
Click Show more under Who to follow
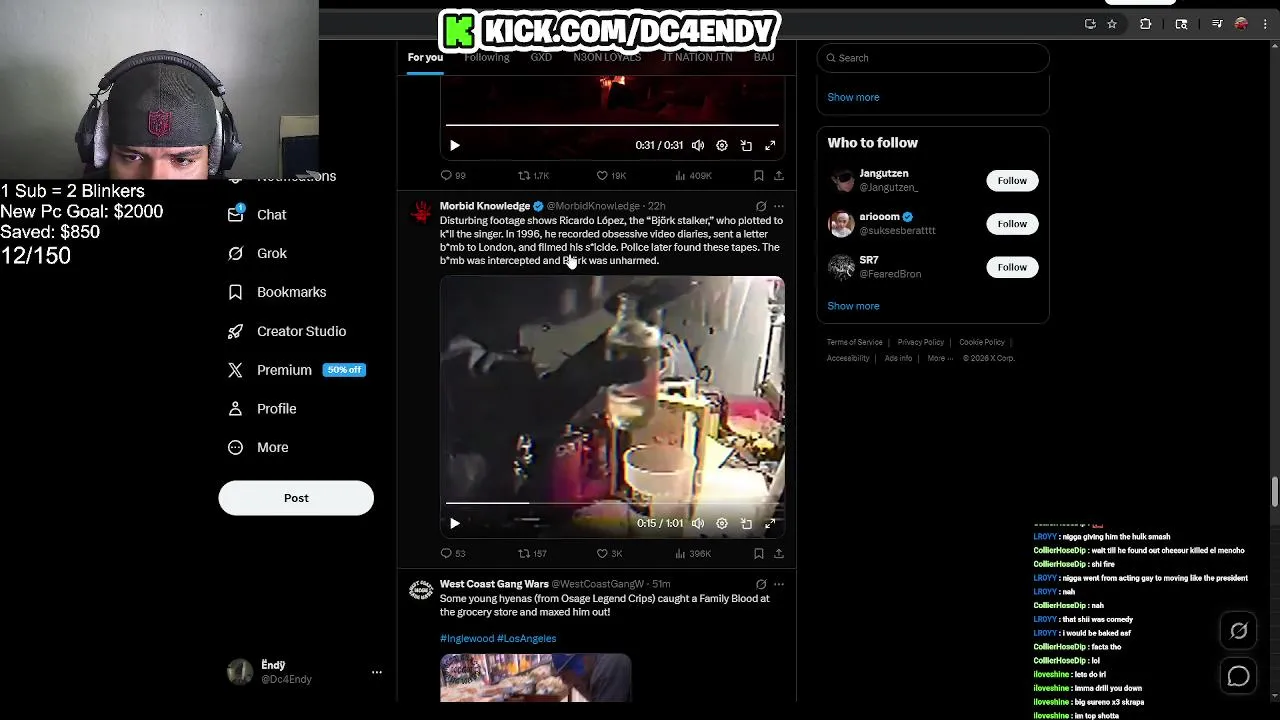[853, 306]
